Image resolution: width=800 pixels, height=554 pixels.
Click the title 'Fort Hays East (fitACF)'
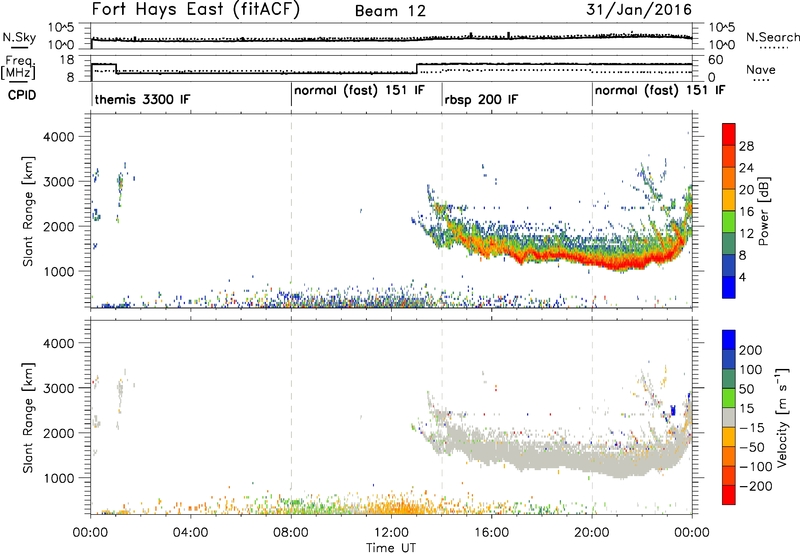tap(195, 10)
